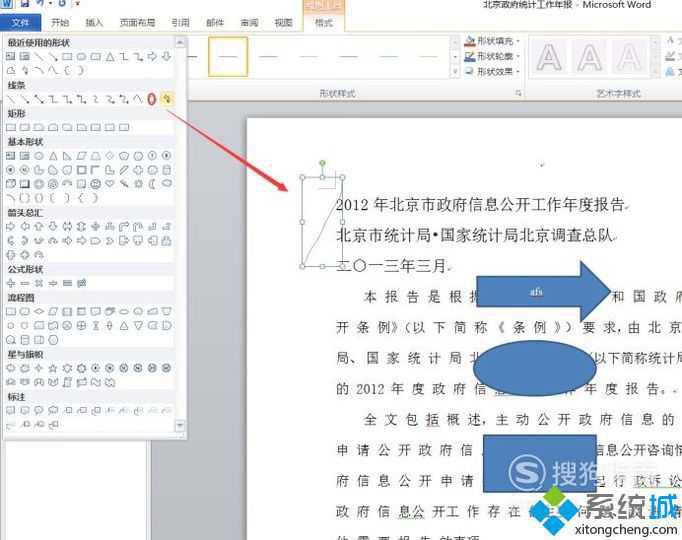
Task: Pick the right arrow under 箭头总汇
Action: pos(11,227)
